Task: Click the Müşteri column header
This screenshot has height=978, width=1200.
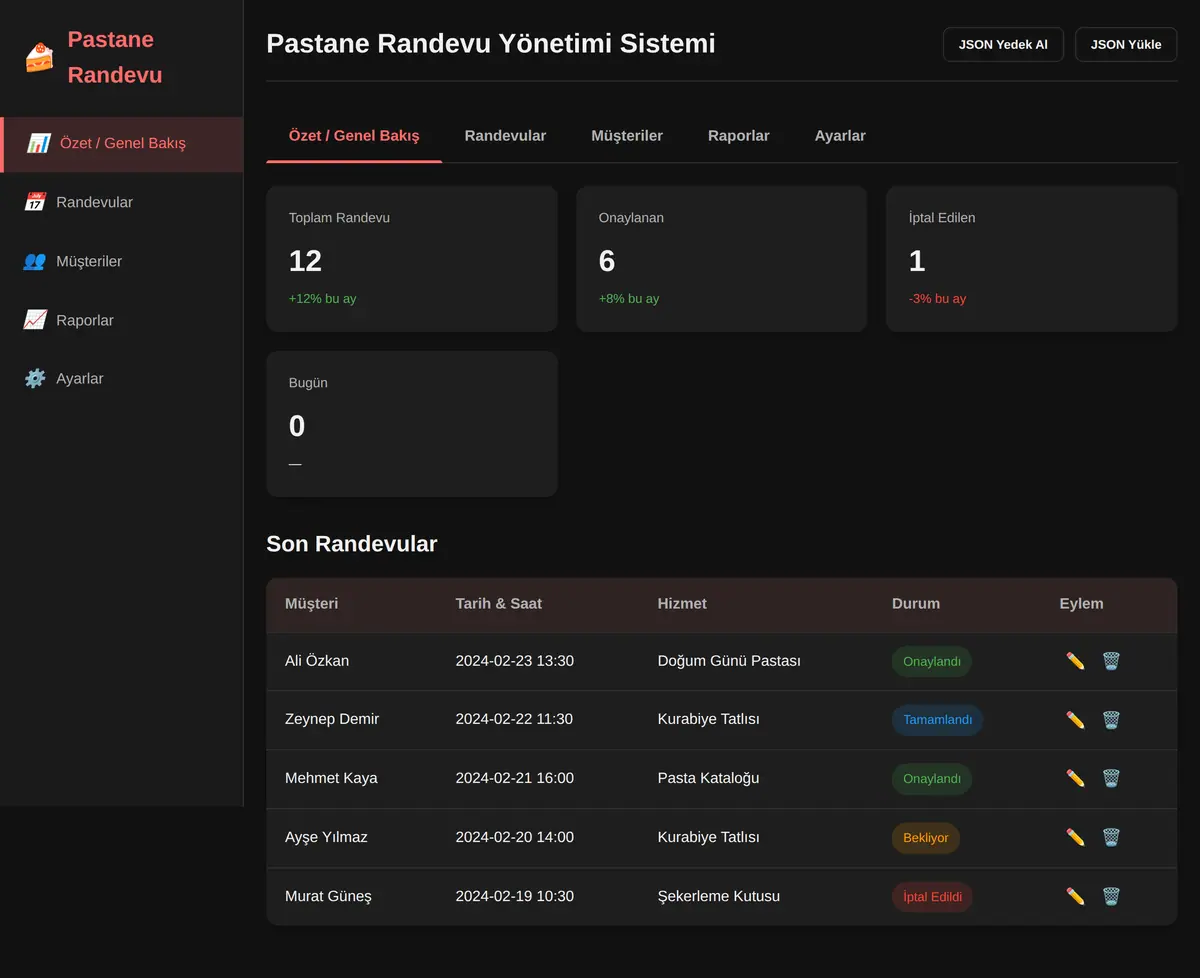Action: click(312, 604)
